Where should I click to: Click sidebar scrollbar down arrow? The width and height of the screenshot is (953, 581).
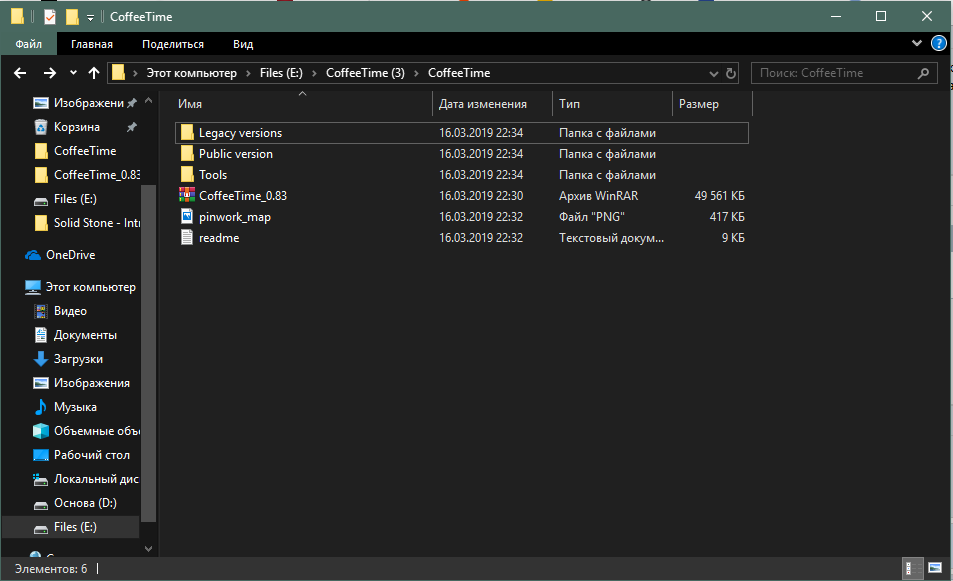(x=148, y=549)
